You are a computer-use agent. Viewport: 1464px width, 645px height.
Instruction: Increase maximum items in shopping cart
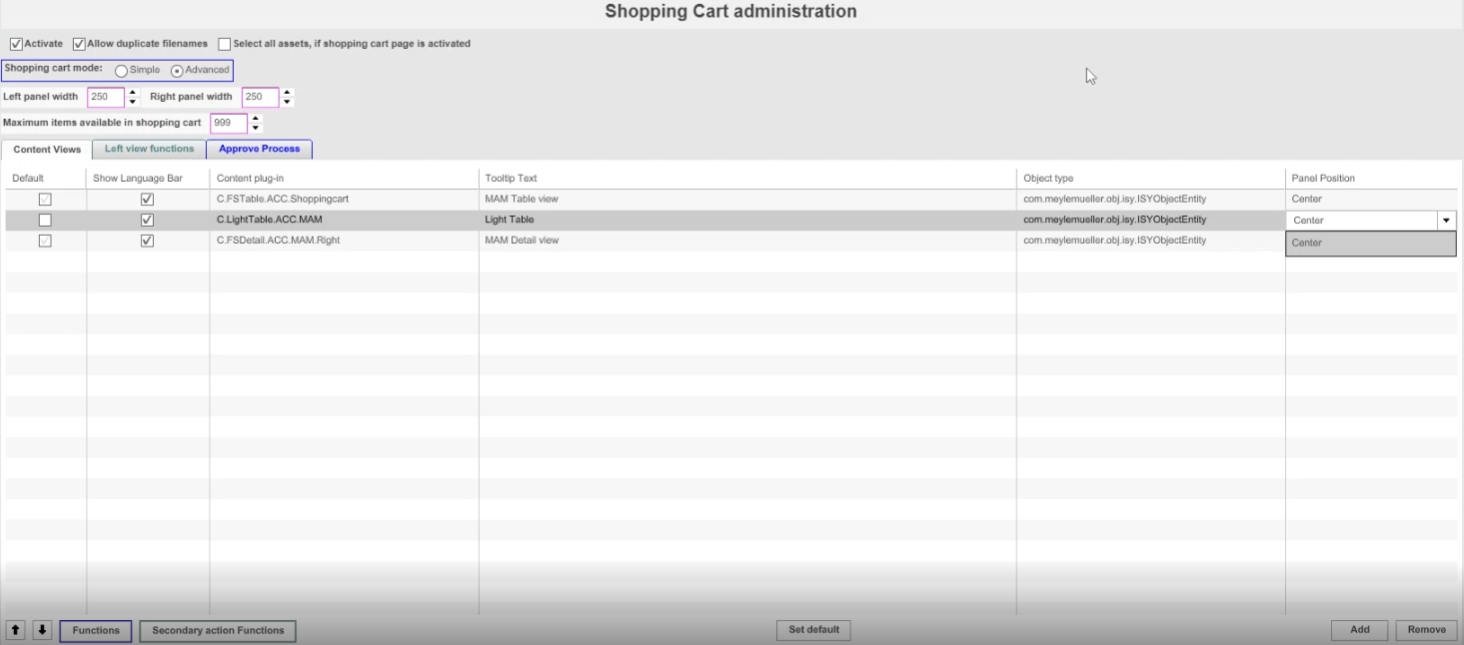tap(256, 119)
